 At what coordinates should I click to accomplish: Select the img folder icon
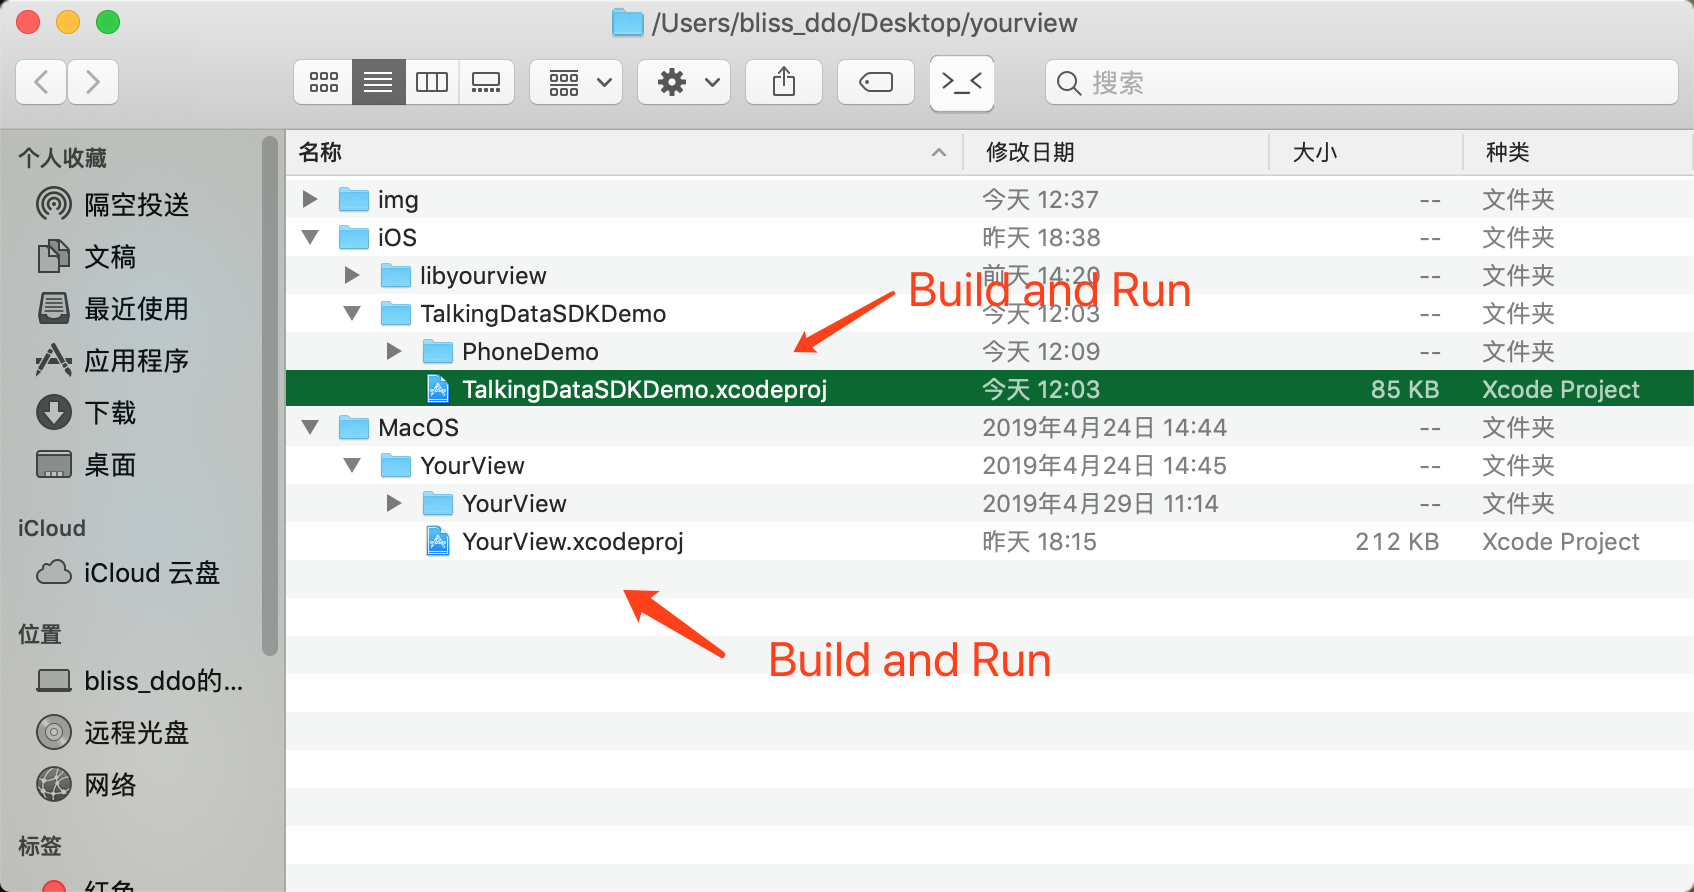pyautogui.click(x=354, y=199)
